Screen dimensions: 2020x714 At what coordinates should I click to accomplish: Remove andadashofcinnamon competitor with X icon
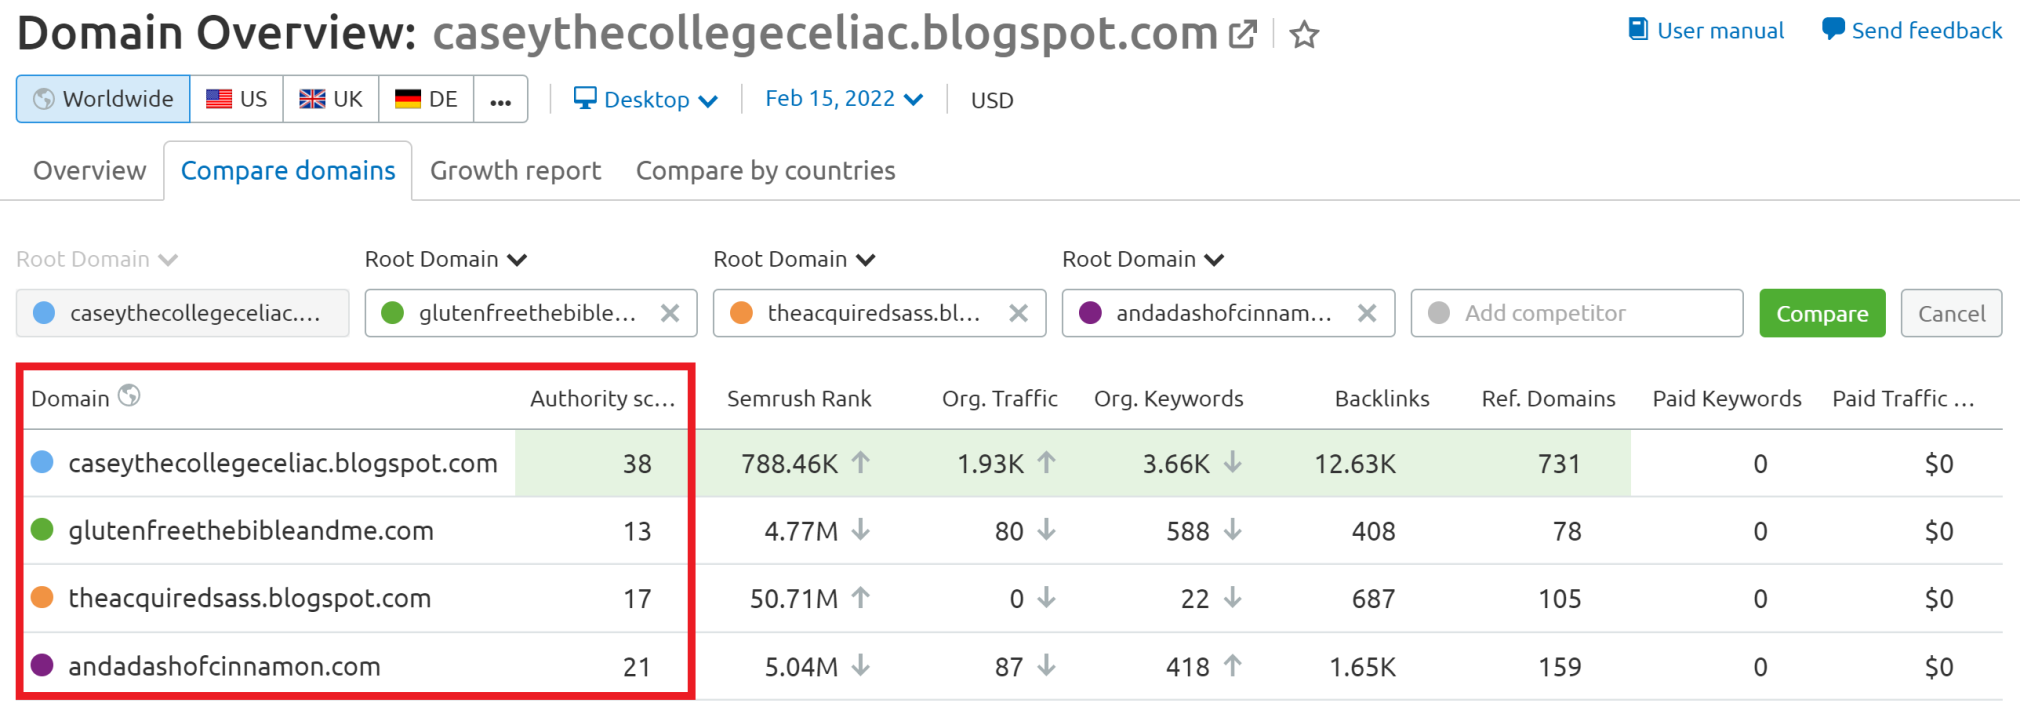coord(1367,313)
